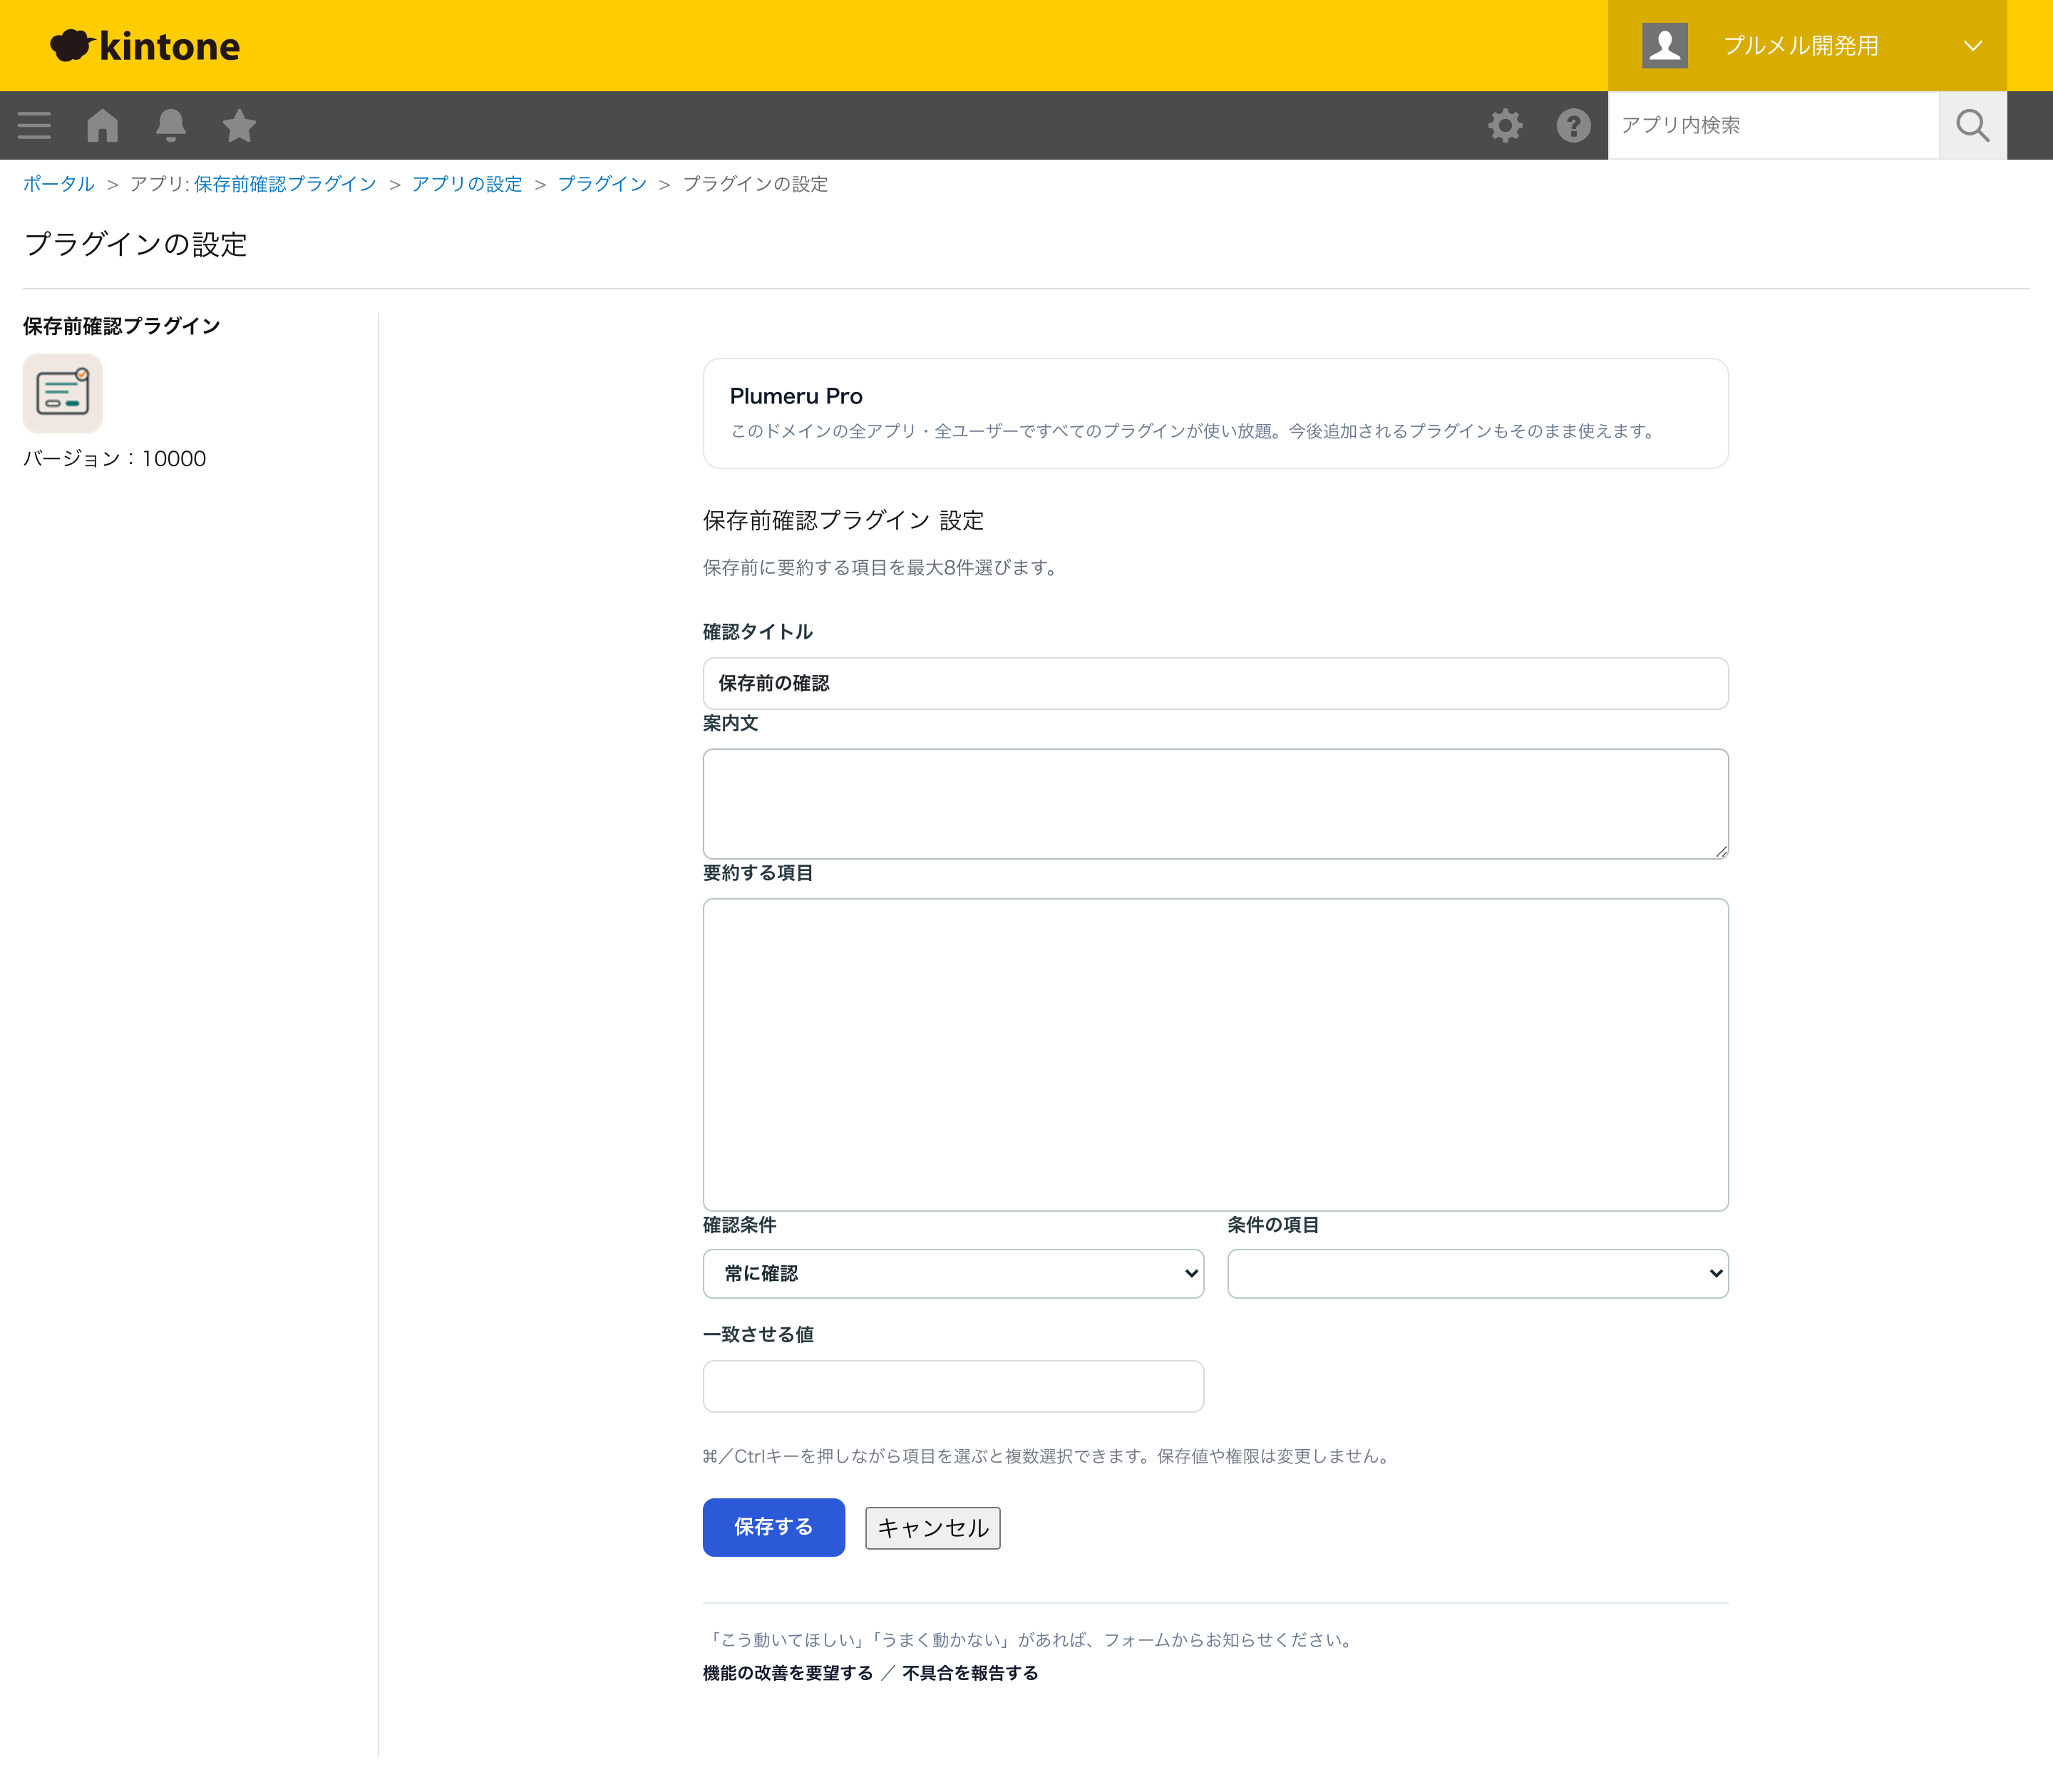
Task: Open notifications bell icon
Action: point(171,126)
